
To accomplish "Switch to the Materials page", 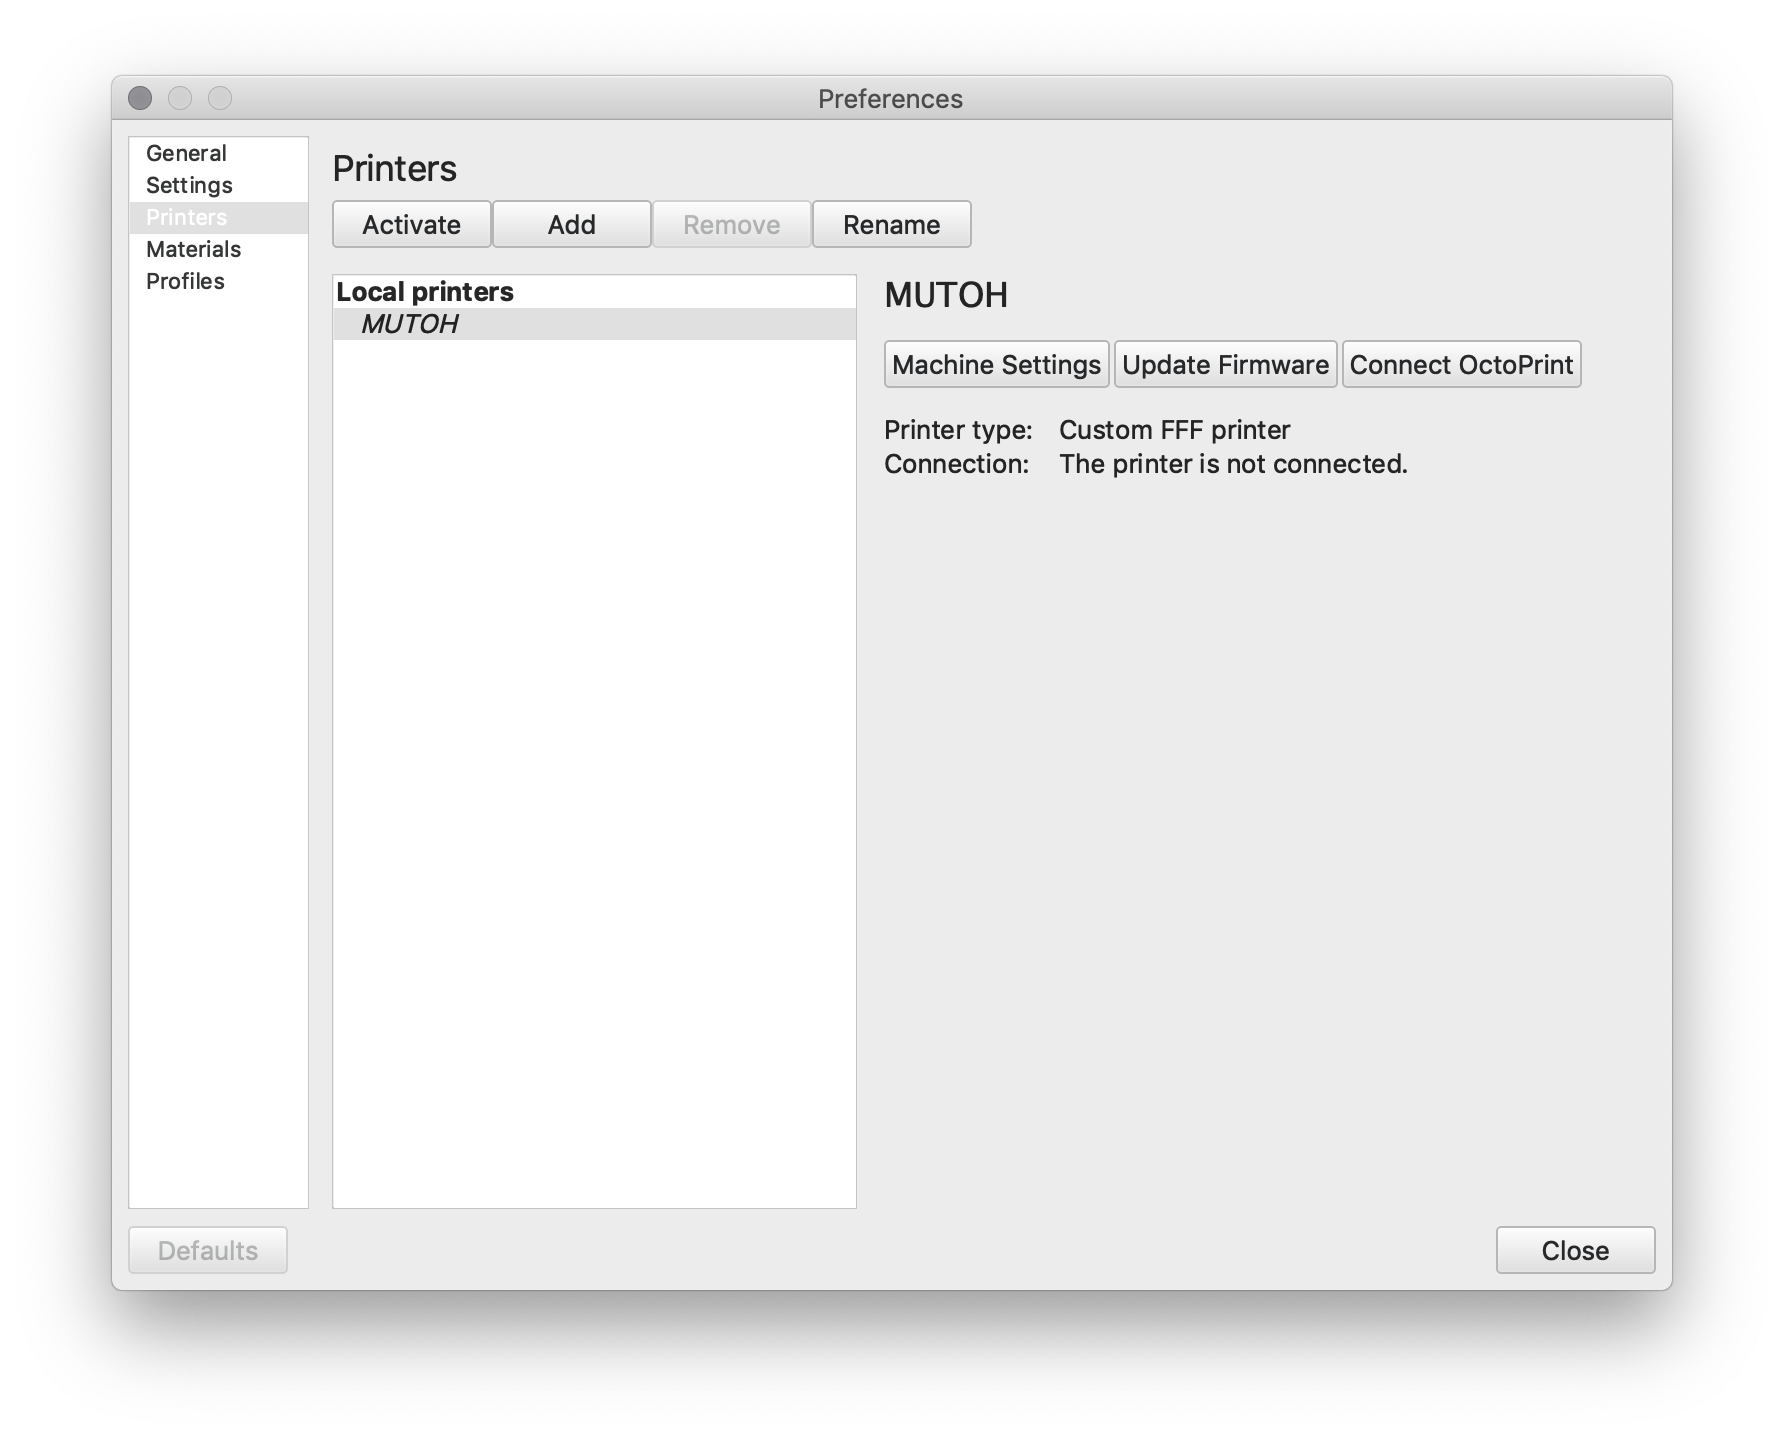I will [x=193, y=249].
